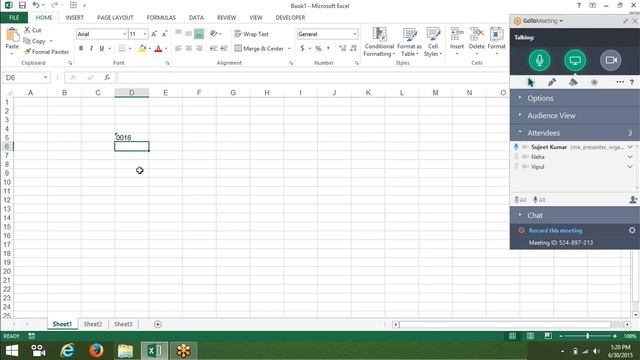Image resolution: width=640 pixels, height=360 pixels.
Task: Open fill color highlight swatch
Action: [142, 49]
